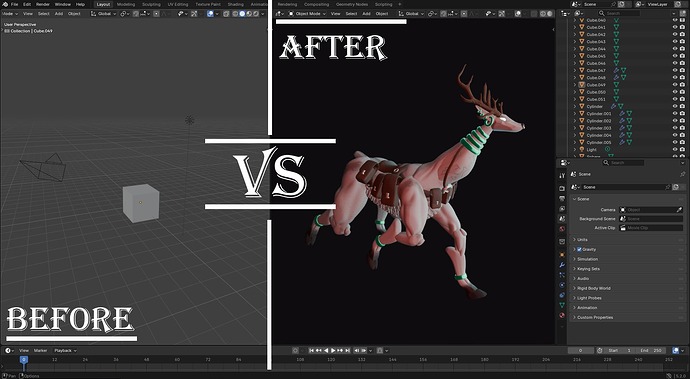Select Cylinder.005 in the outliner
Viewport: 690px width, 379px height.
(x=599, y=142)
